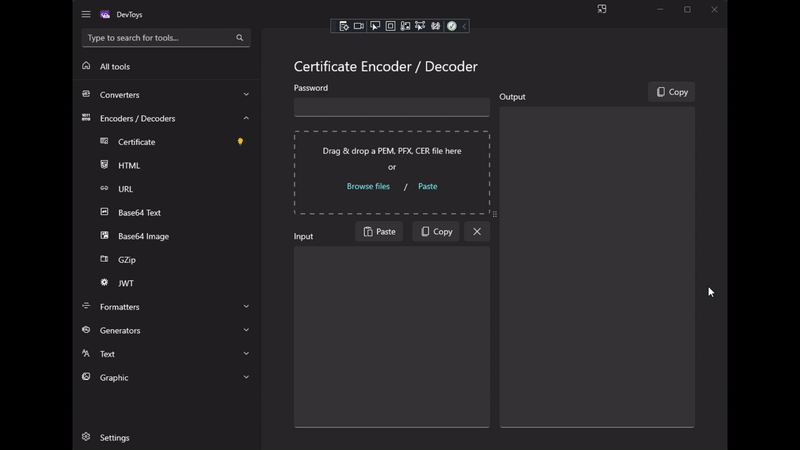Click the URL link icon

(104, 188)
